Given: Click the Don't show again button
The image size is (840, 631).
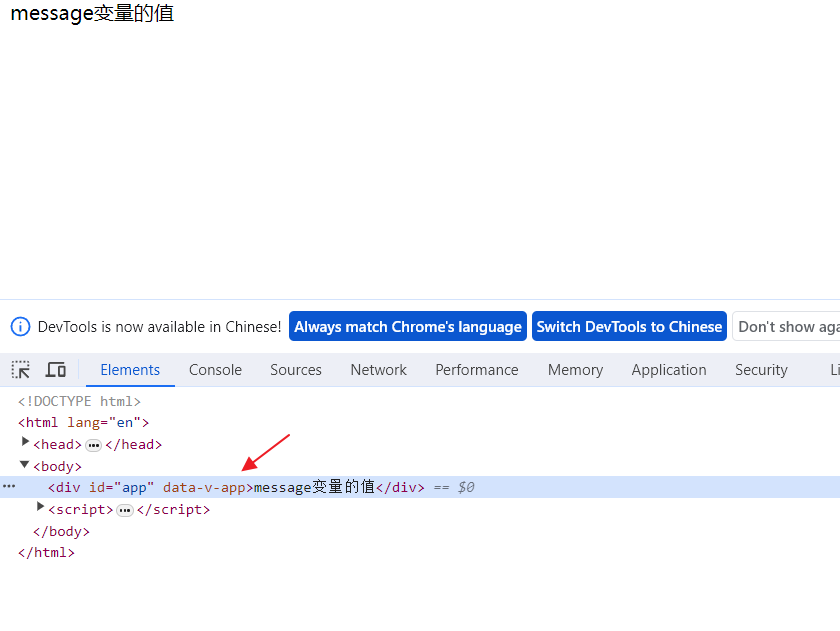Looking at the screenshot, I should click(x=786, y=326).
